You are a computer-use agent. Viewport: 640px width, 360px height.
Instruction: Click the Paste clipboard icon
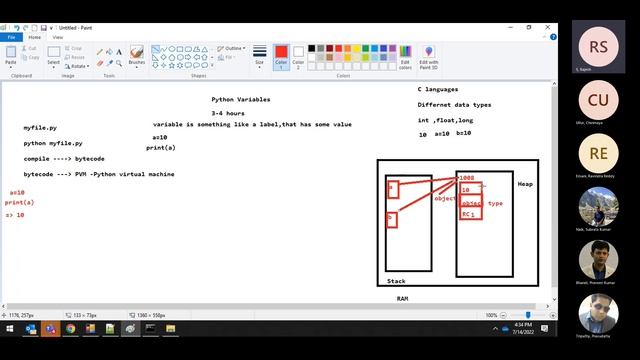point(11,52)
